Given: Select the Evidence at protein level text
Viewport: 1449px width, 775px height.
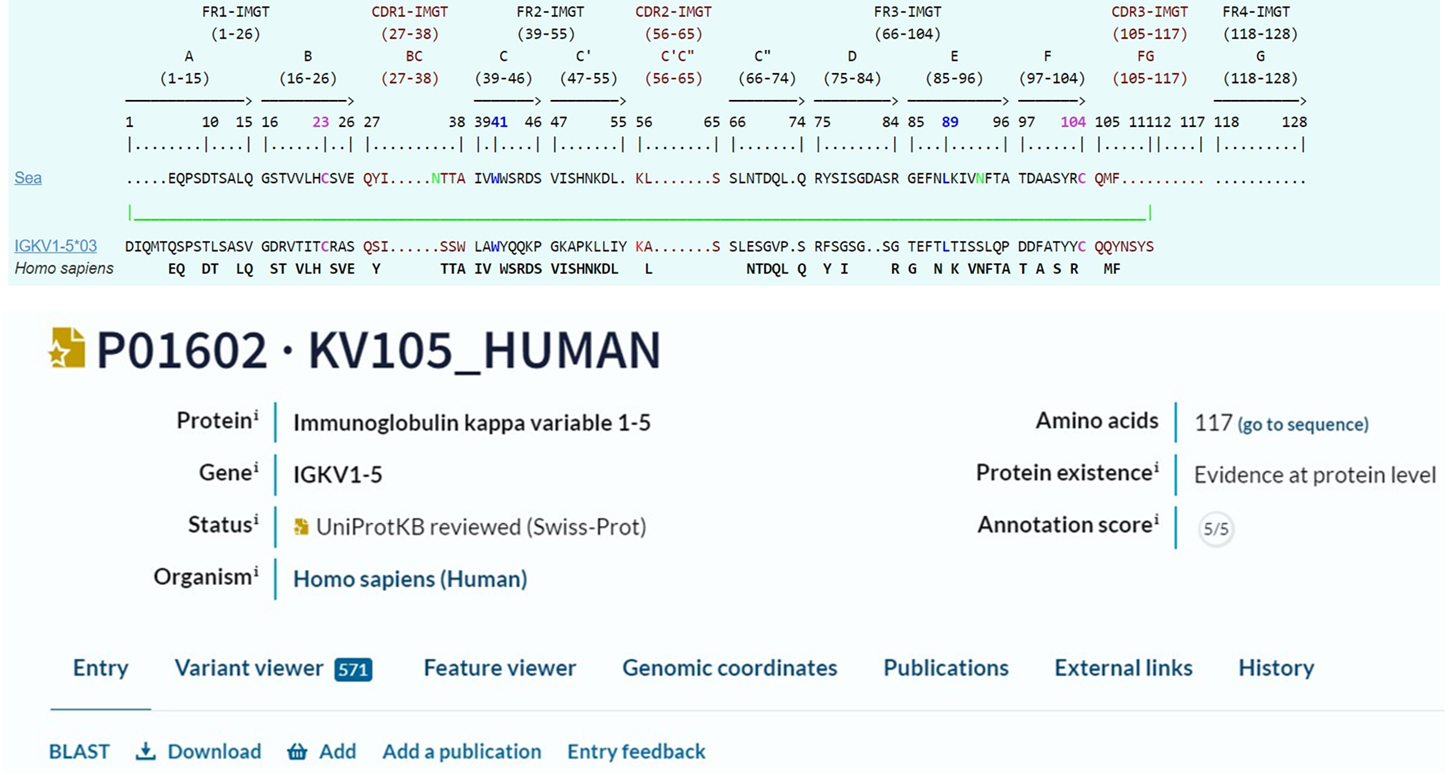Looking at the screenshot, I should tap(1315, 475).
